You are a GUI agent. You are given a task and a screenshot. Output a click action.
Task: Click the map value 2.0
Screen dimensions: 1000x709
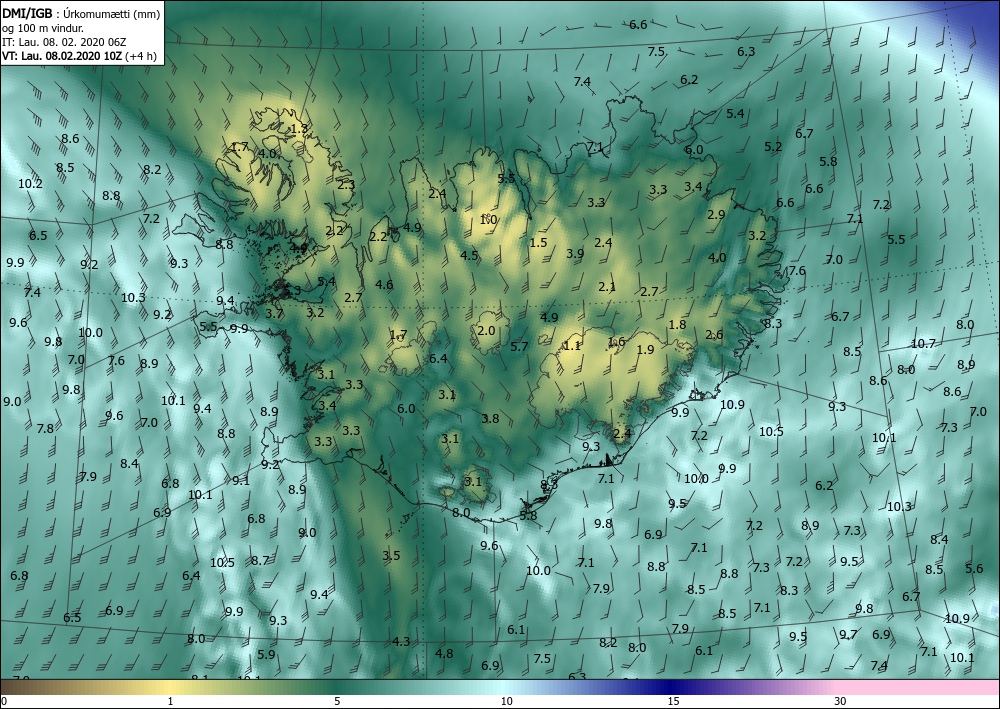pyautogui.click(x=486, y=330)
